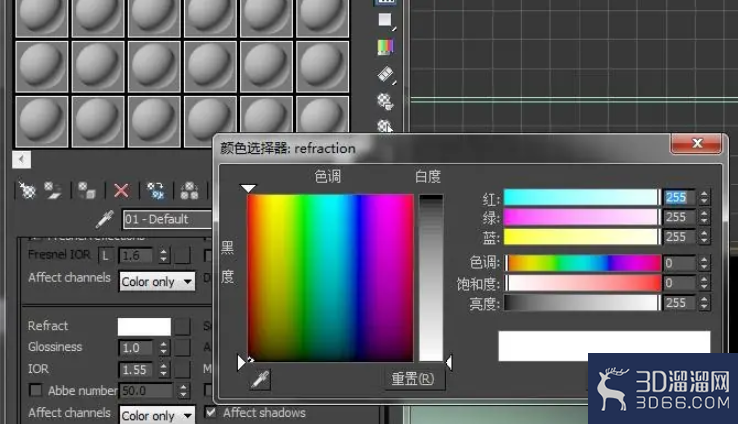Select the last material sample sphere in middle row
The height and width of the screenshot is (424, 738).
(322, 66)
